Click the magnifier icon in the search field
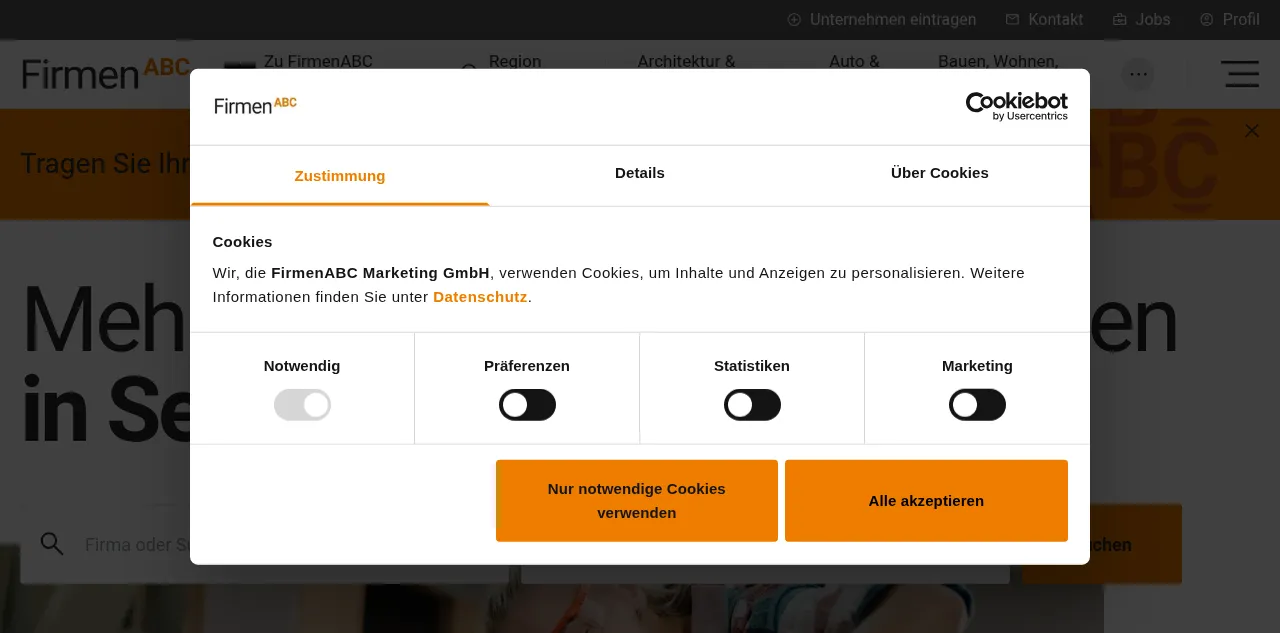Screen dimensions: 1280x633 click(x=52, y=544)
